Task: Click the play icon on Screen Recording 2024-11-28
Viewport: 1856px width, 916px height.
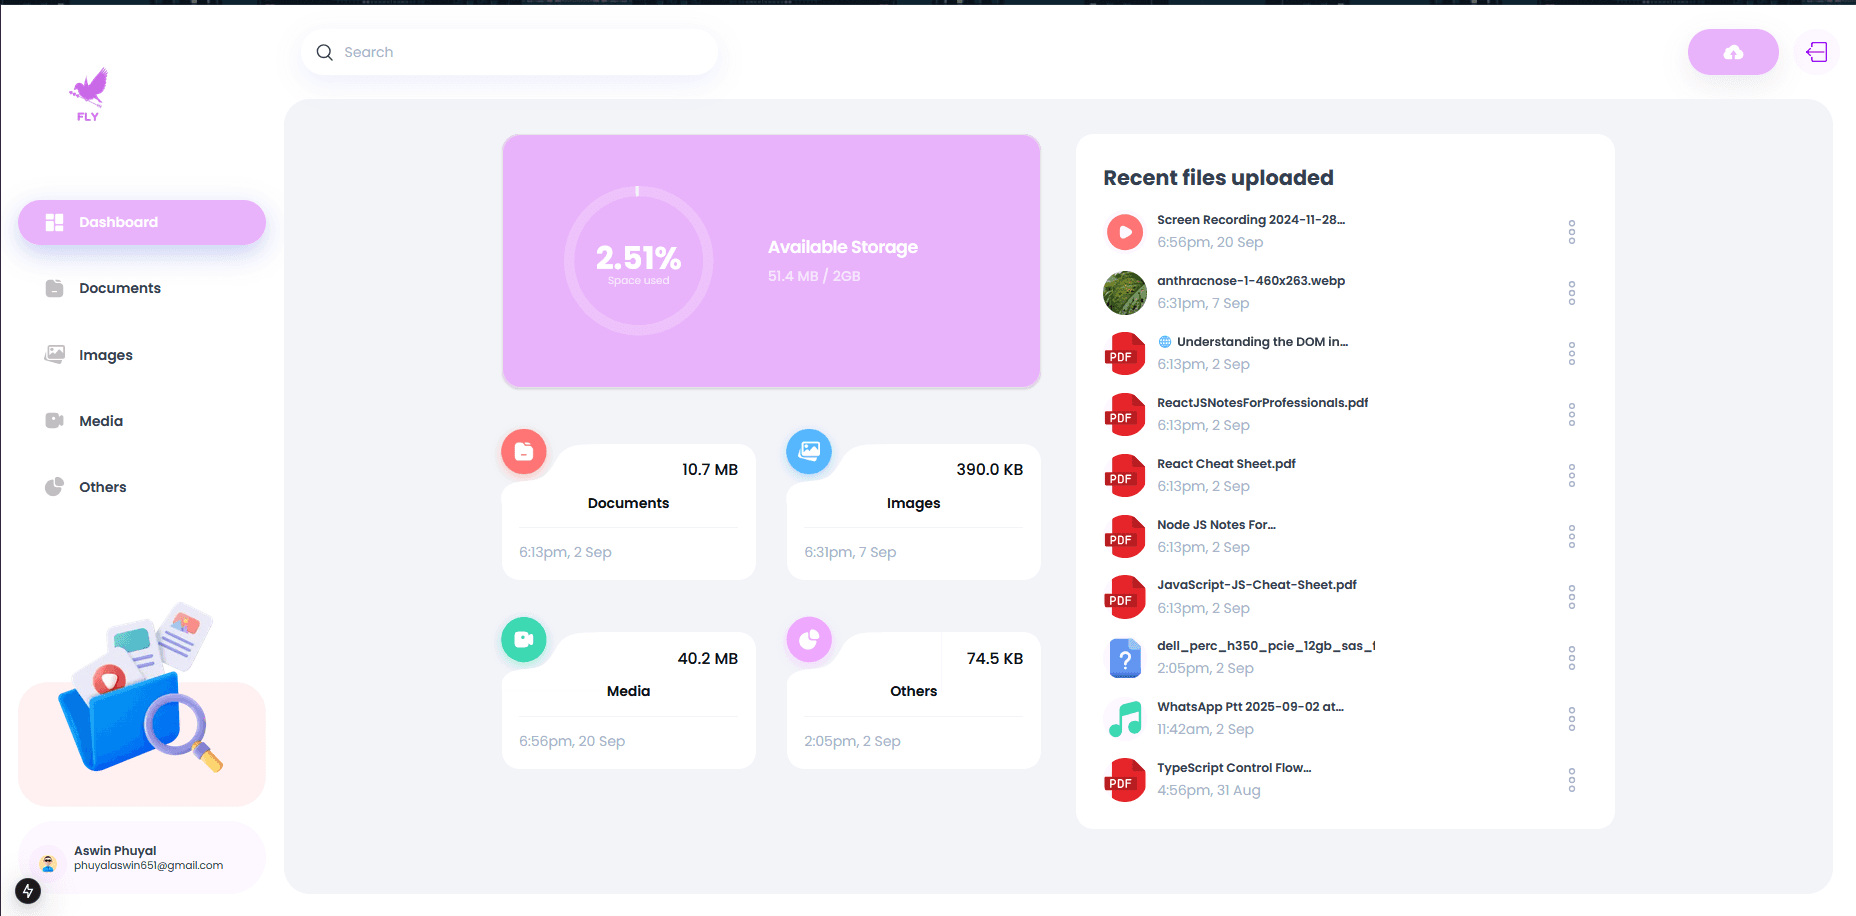Action: tap(1124, 231)
